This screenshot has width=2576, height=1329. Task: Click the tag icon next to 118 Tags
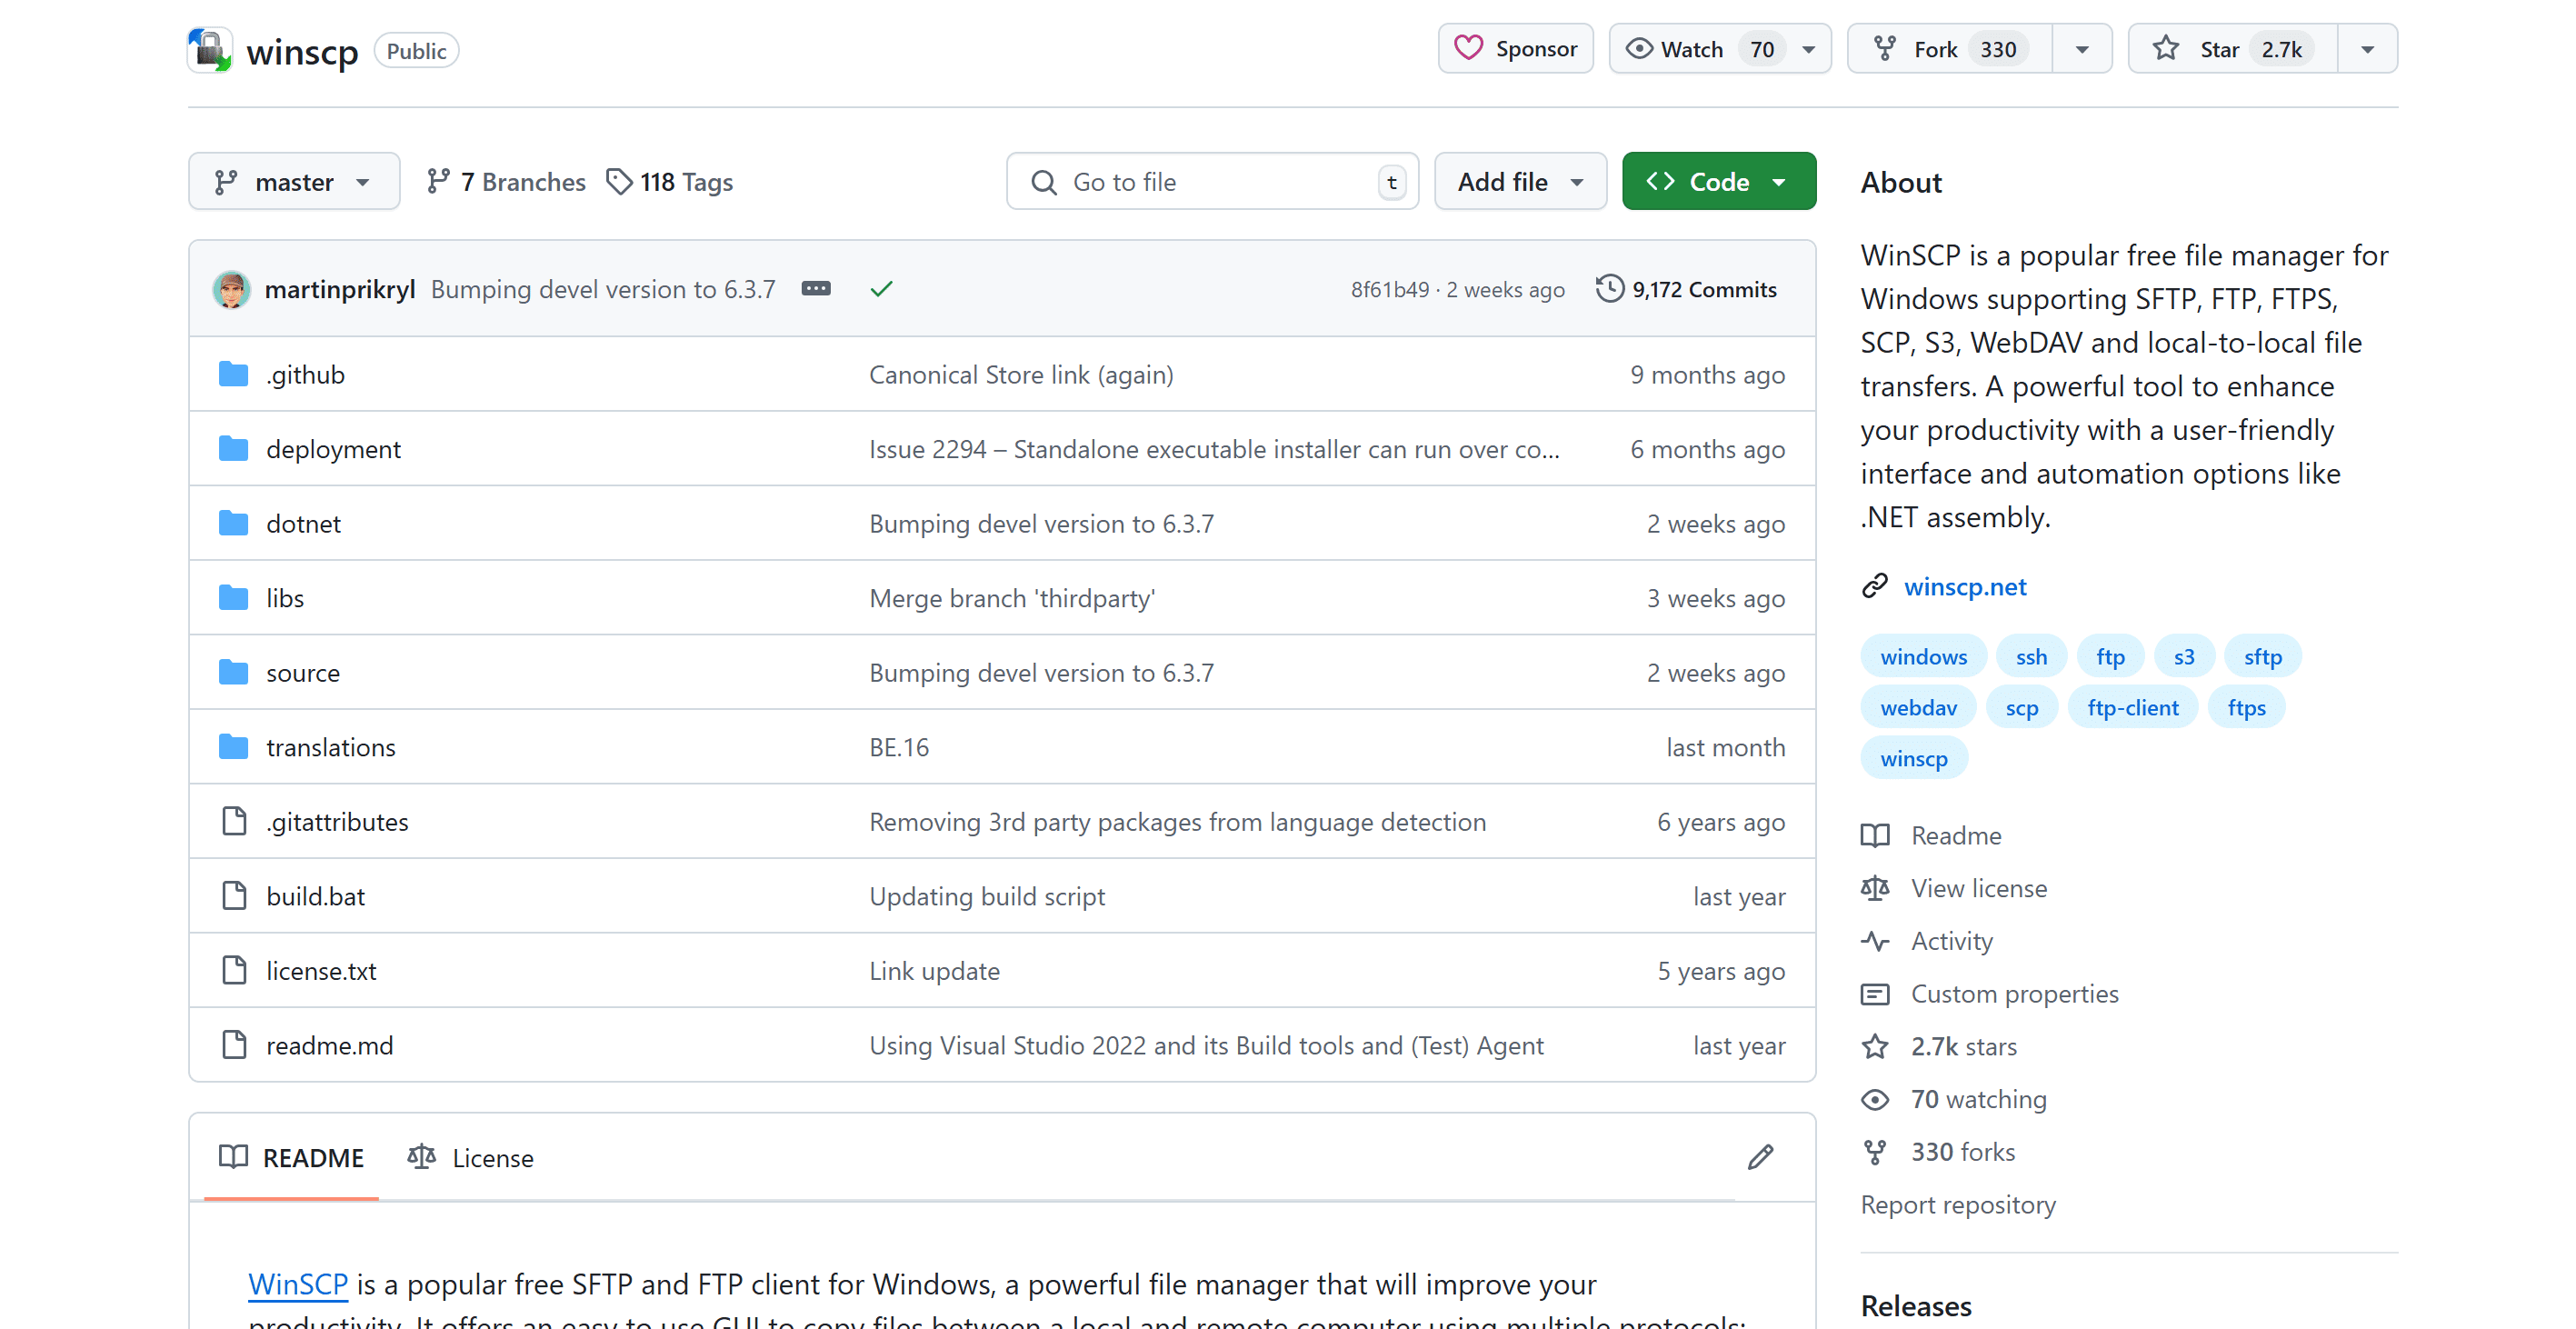click(x=621, y=181)
